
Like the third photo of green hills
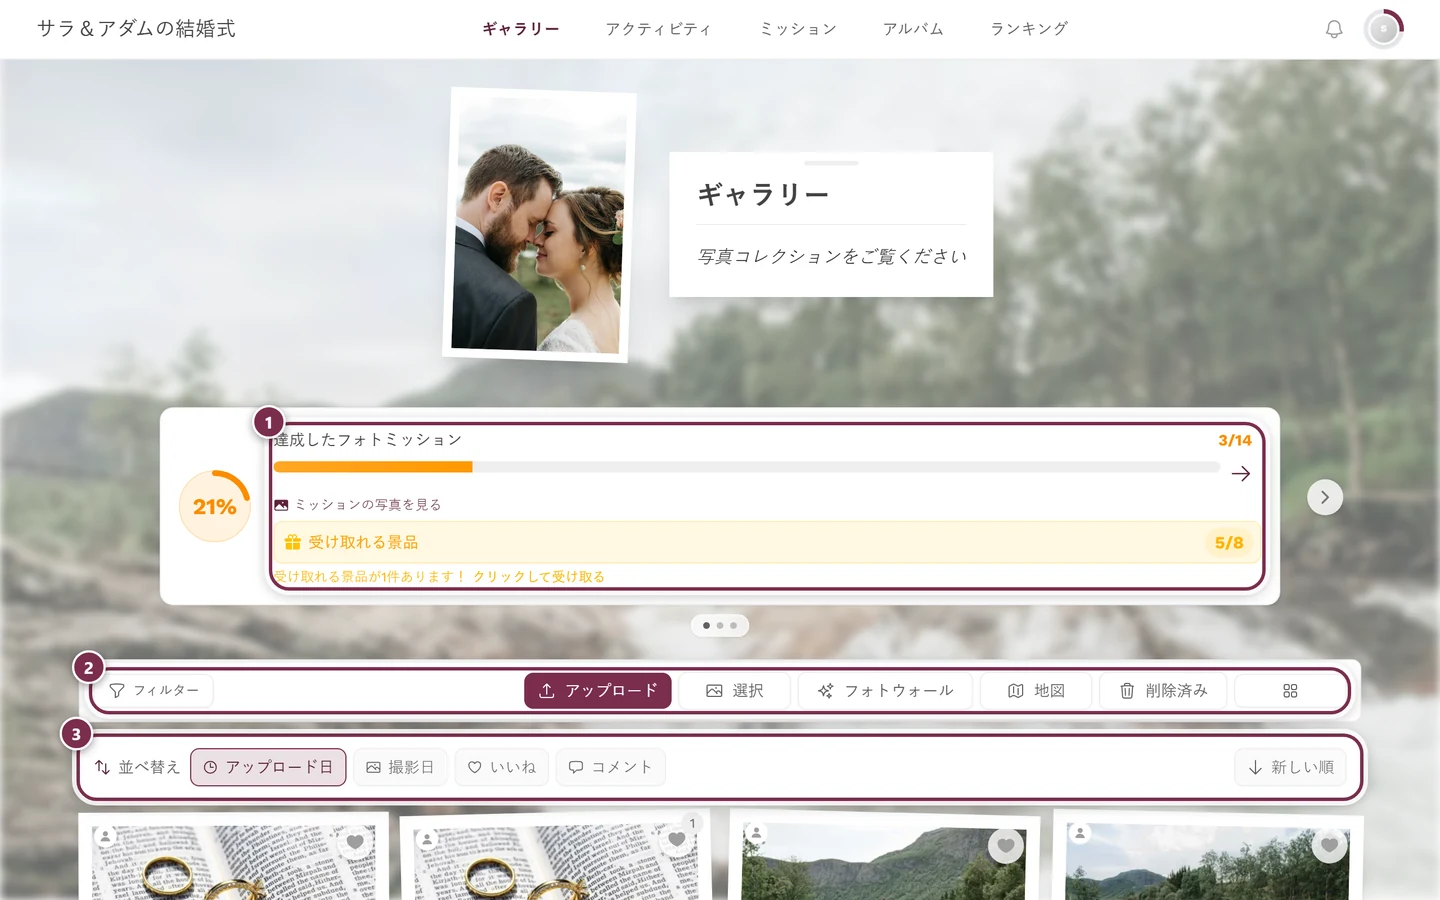[x=1006, y=845]
